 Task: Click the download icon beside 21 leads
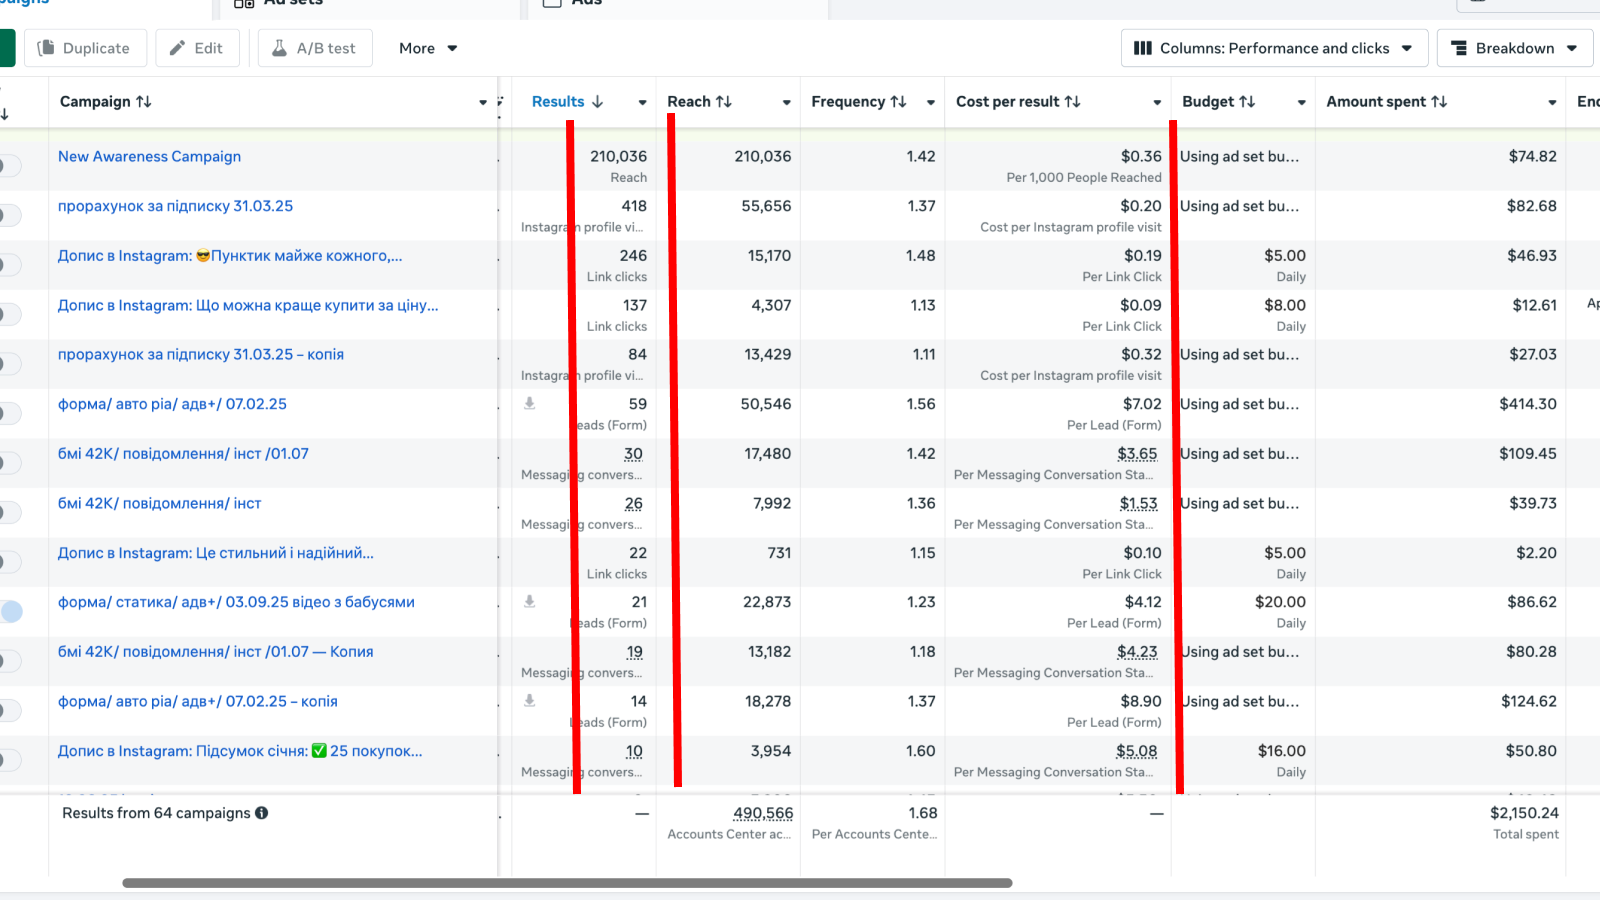coord(530,601)
